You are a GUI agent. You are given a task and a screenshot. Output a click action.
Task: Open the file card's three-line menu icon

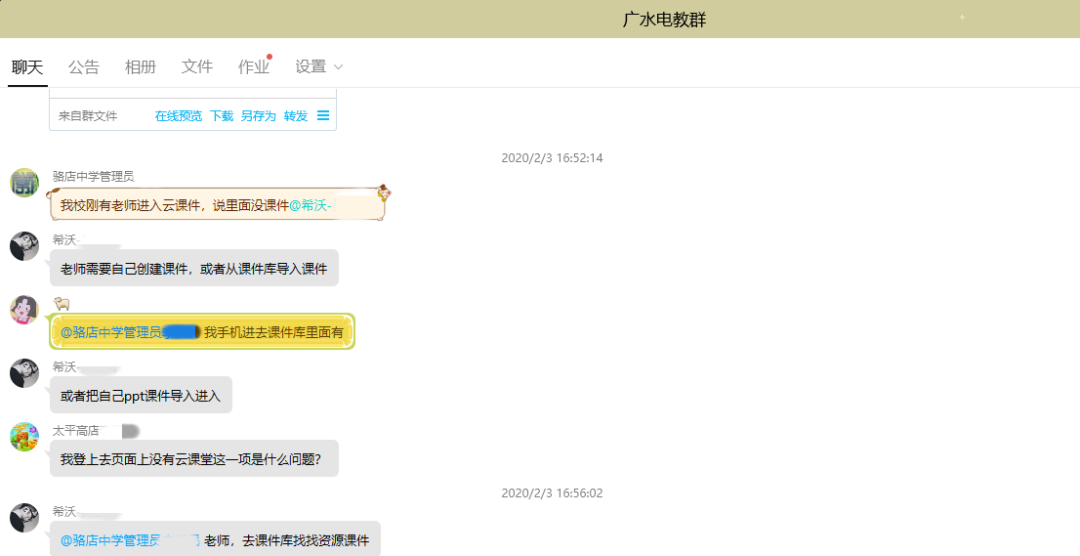323,116
